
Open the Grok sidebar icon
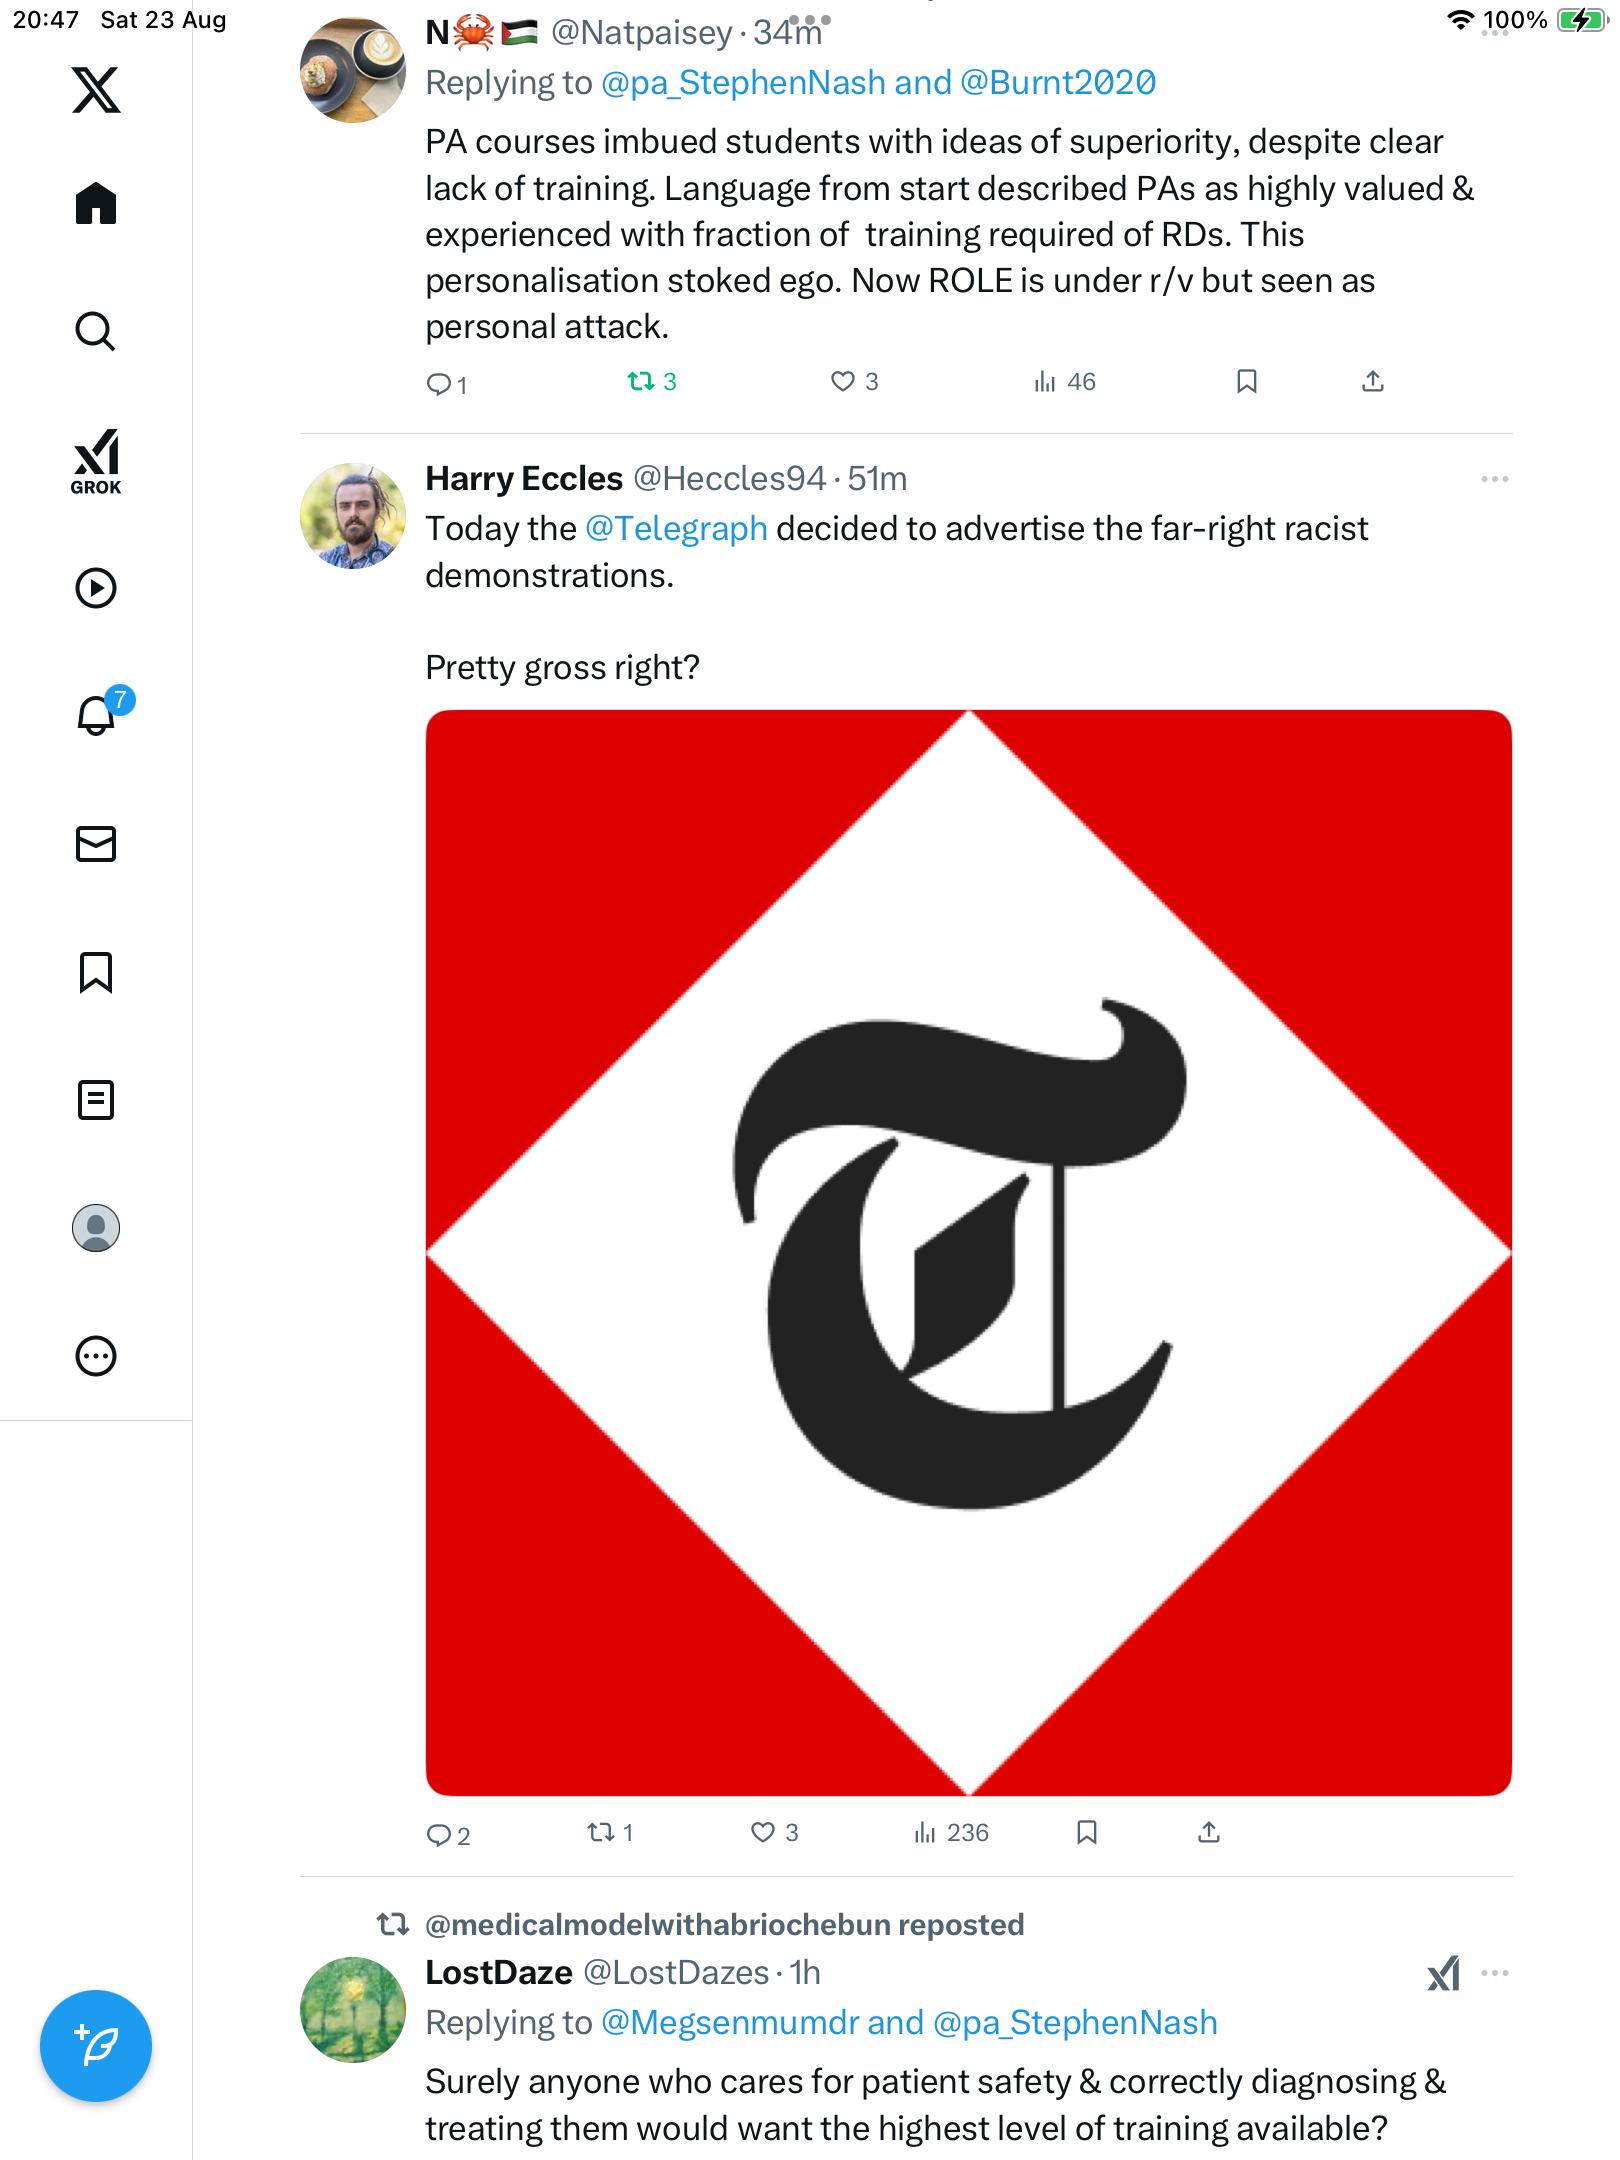(x=96, y=461)
